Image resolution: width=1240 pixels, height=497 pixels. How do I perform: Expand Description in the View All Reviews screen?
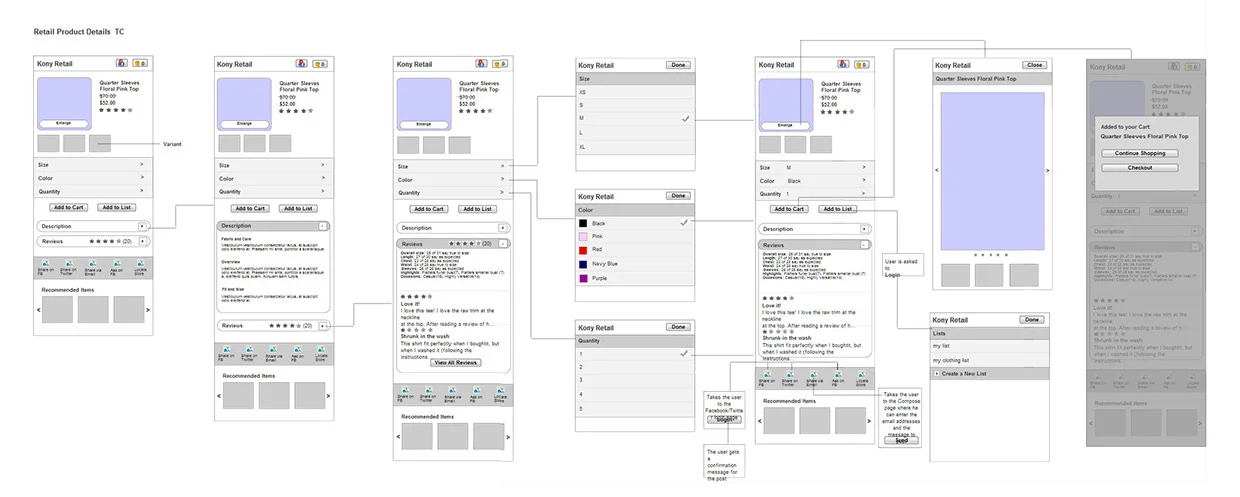[x=504, y=228]
